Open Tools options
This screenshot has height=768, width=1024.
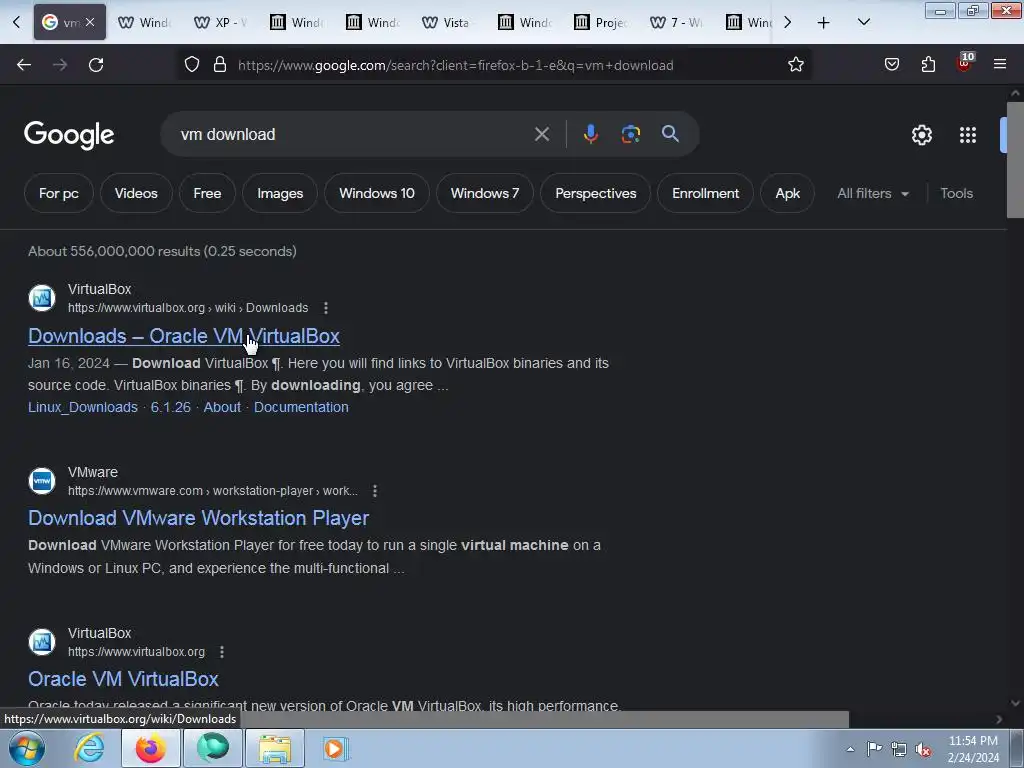[956, 193]
